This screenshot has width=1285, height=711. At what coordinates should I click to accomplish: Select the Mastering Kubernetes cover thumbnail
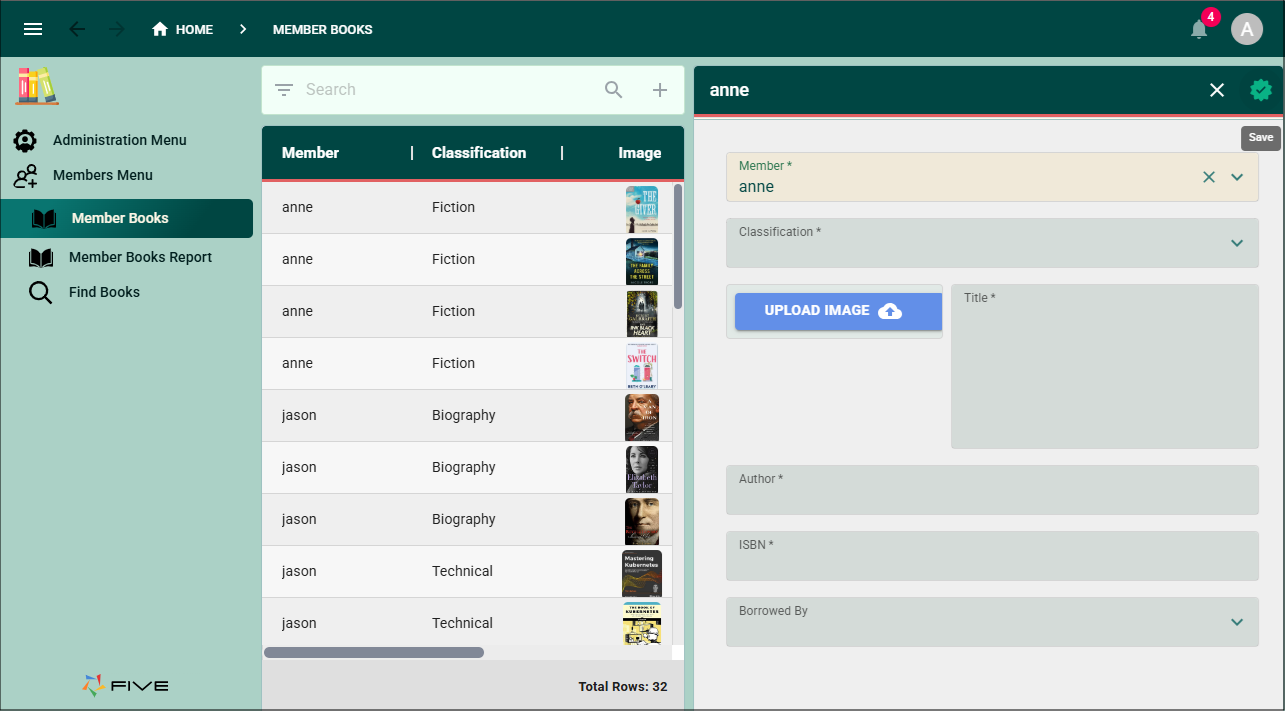click(642, 572)
